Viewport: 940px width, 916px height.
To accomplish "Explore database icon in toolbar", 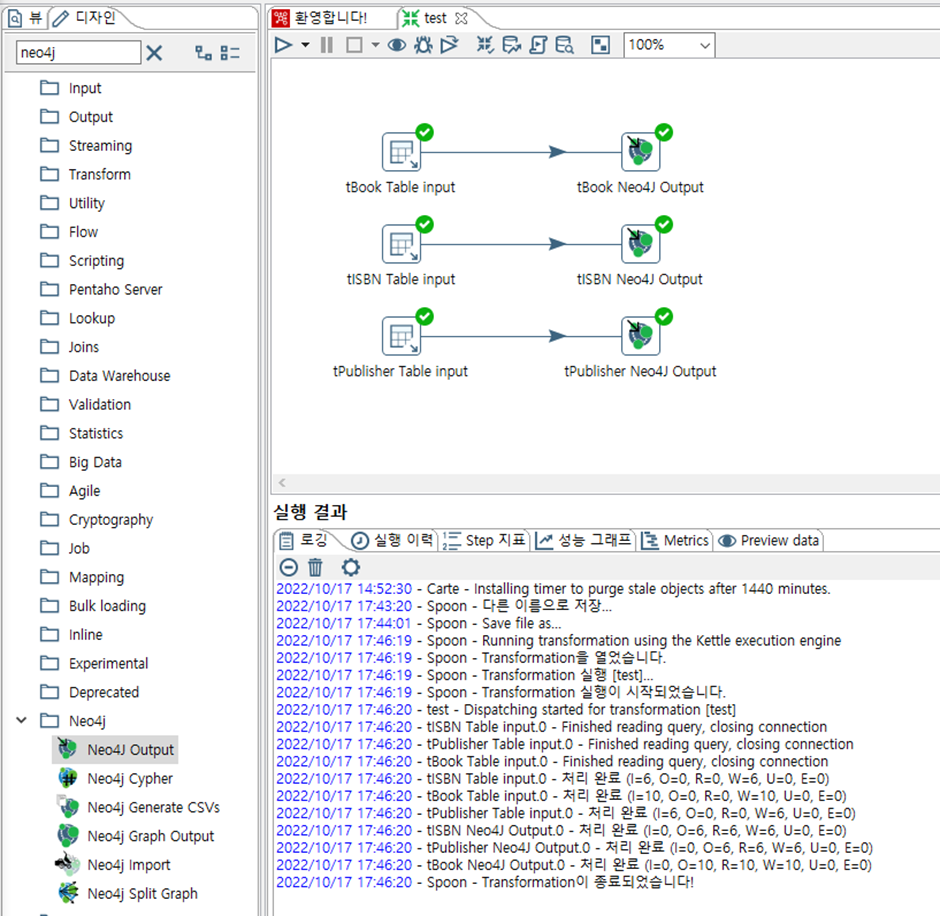I will 564,45.
